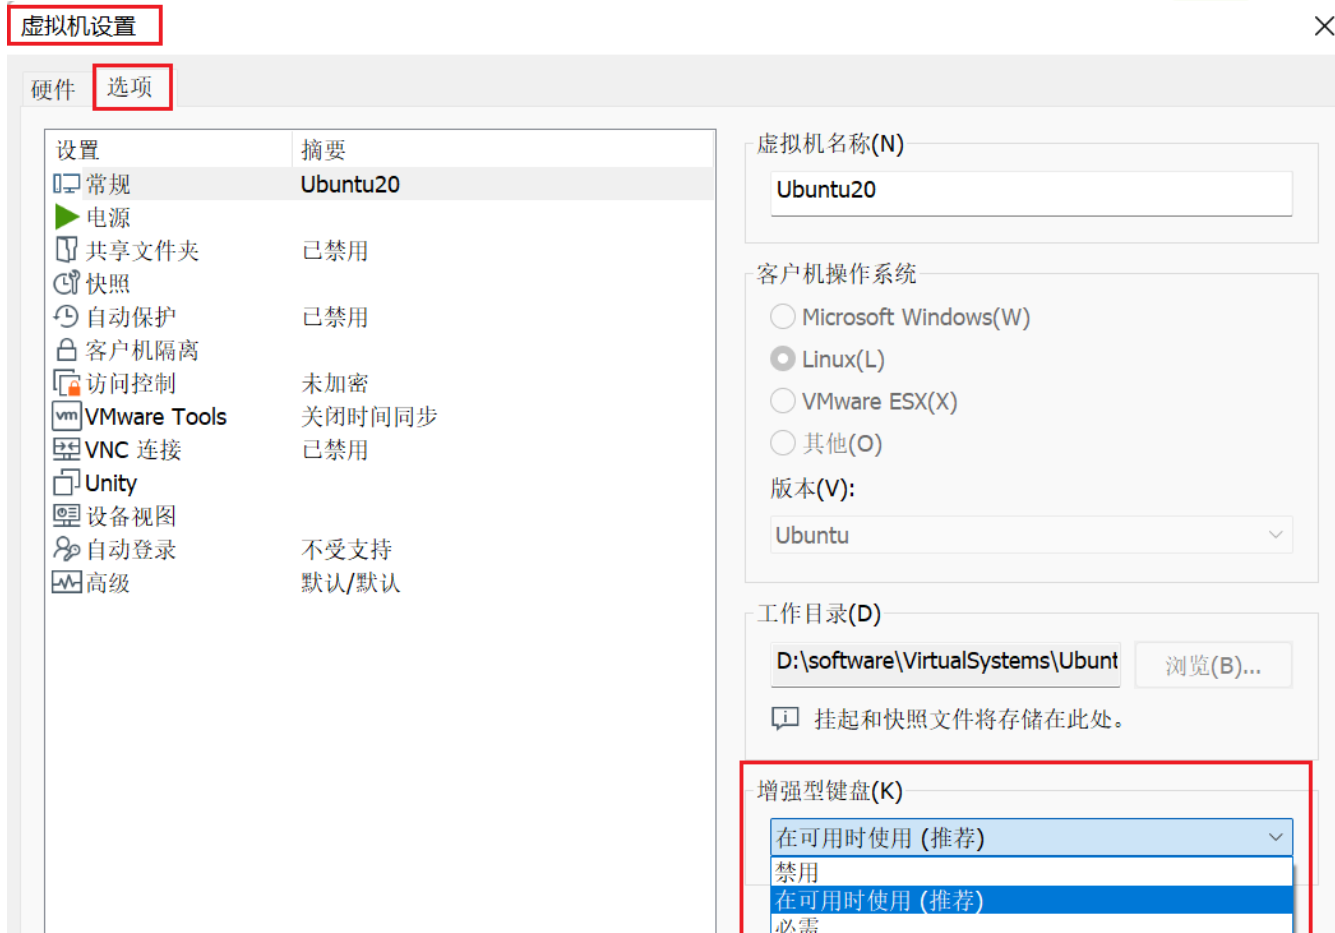Screen dimensions: 1335x933
Task: Select Microsoft Windows(W) radio button
Action: pyautogui.click(x=783, y=317)
